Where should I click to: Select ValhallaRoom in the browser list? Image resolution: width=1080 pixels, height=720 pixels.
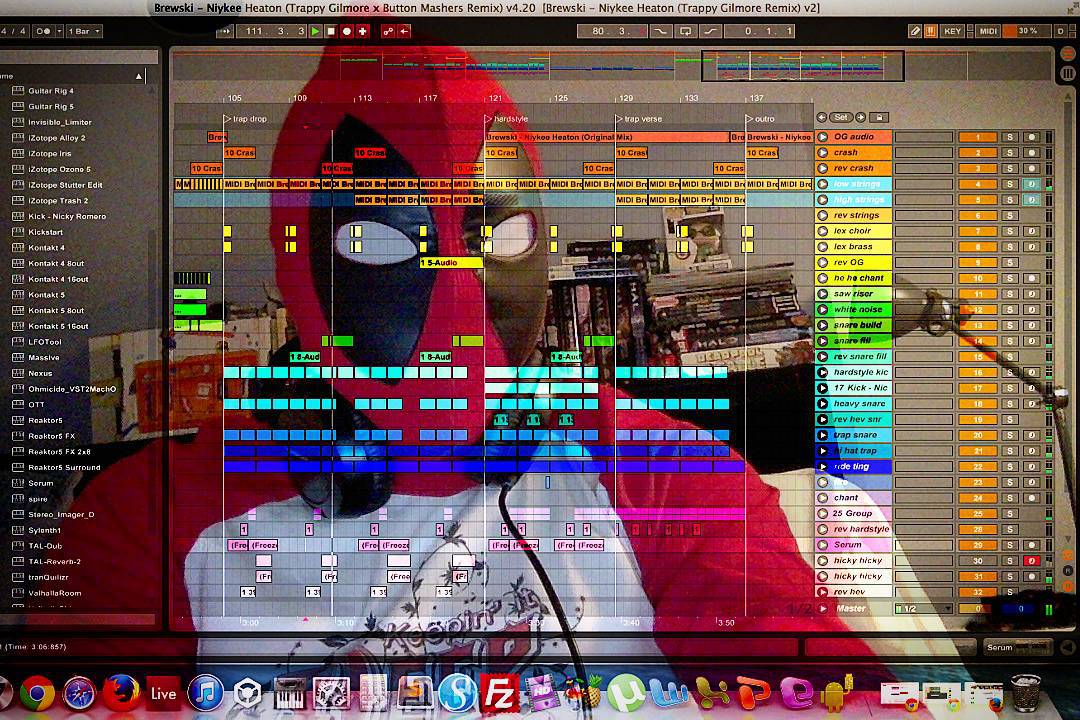[54, 593]
